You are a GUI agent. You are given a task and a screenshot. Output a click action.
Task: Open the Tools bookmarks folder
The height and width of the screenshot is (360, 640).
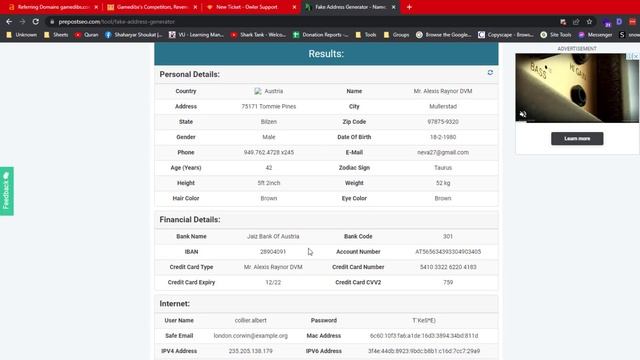click(x=366, y=35)
